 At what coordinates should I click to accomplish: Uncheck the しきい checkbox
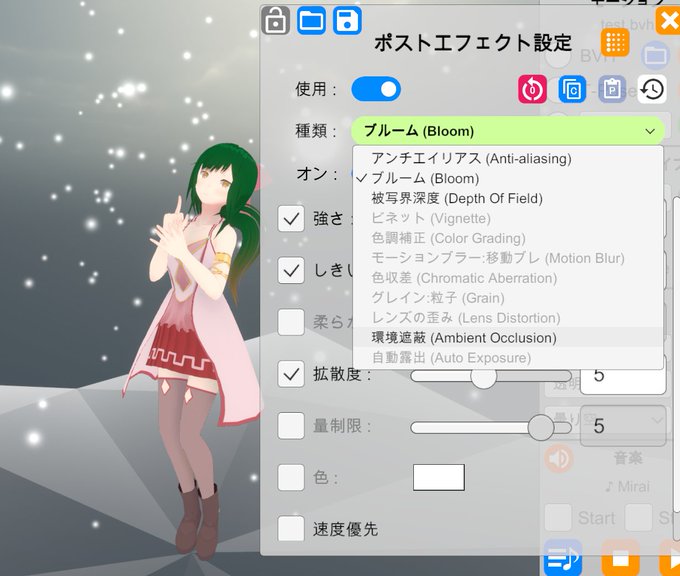point(291,270)
